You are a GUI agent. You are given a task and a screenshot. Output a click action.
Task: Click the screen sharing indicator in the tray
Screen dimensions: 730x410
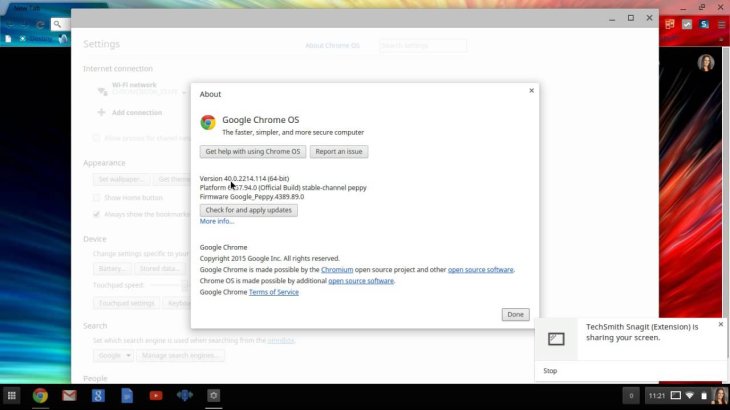675,396
